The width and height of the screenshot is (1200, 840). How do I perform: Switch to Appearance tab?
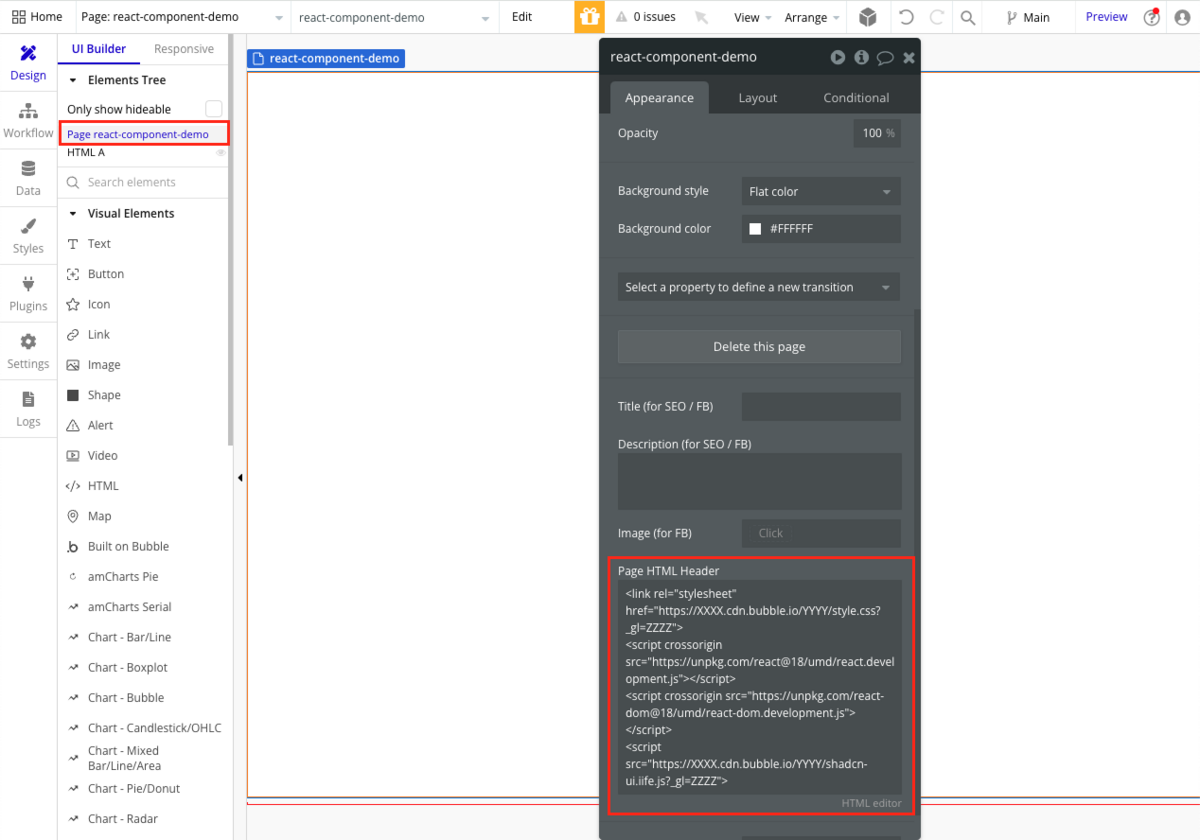[x=659, y=97]
